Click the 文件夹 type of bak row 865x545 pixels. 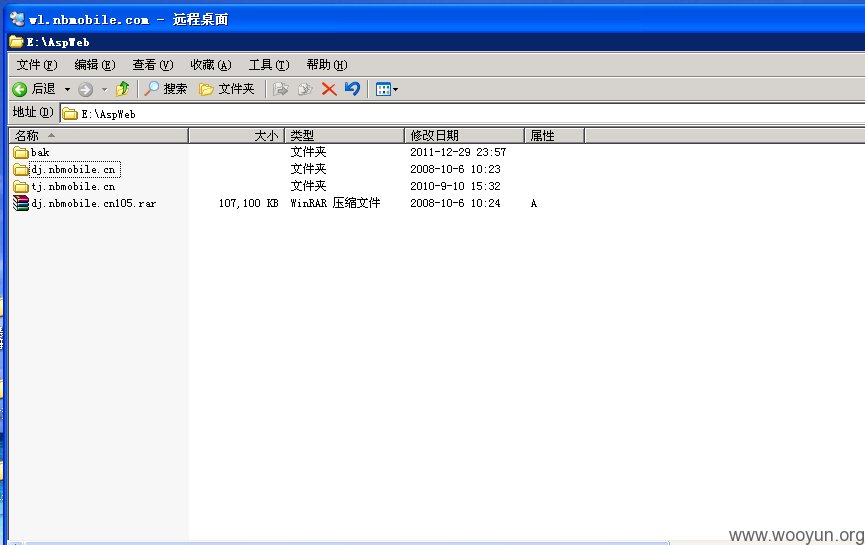click(308, 152)
